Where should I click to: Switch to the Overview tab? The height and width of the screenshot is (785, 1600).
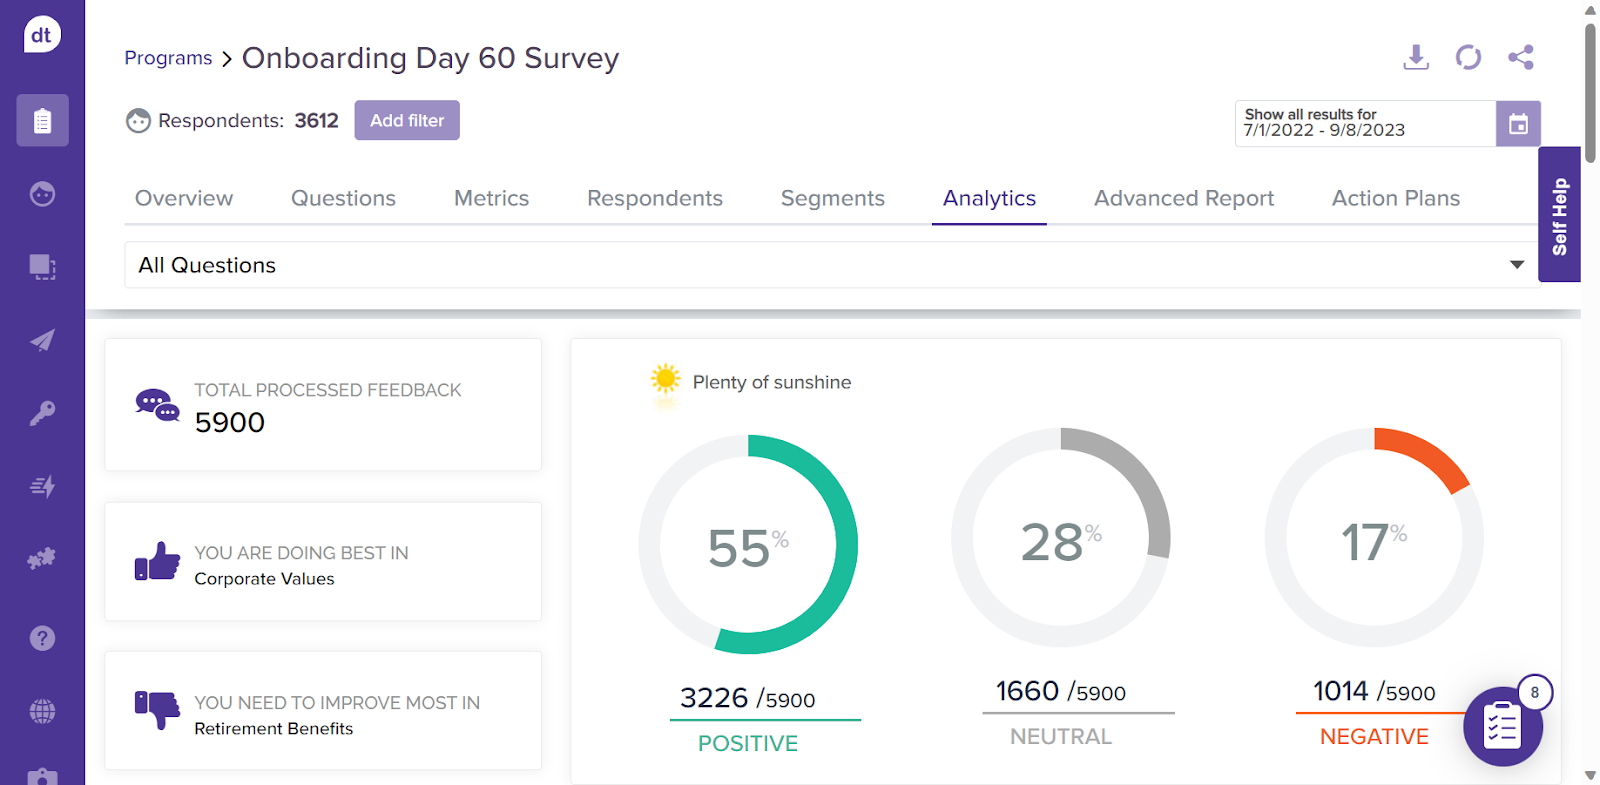click(x=184, y=198)
